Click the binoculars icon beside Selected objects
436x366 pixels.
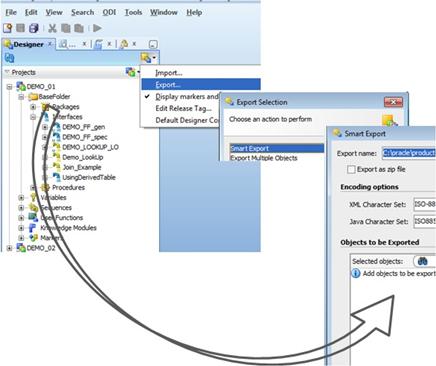click(423, 261)
